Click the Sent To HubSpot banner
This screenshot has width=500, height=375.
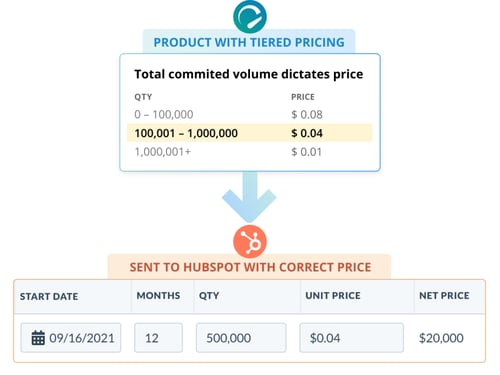(x=250, y=267)
